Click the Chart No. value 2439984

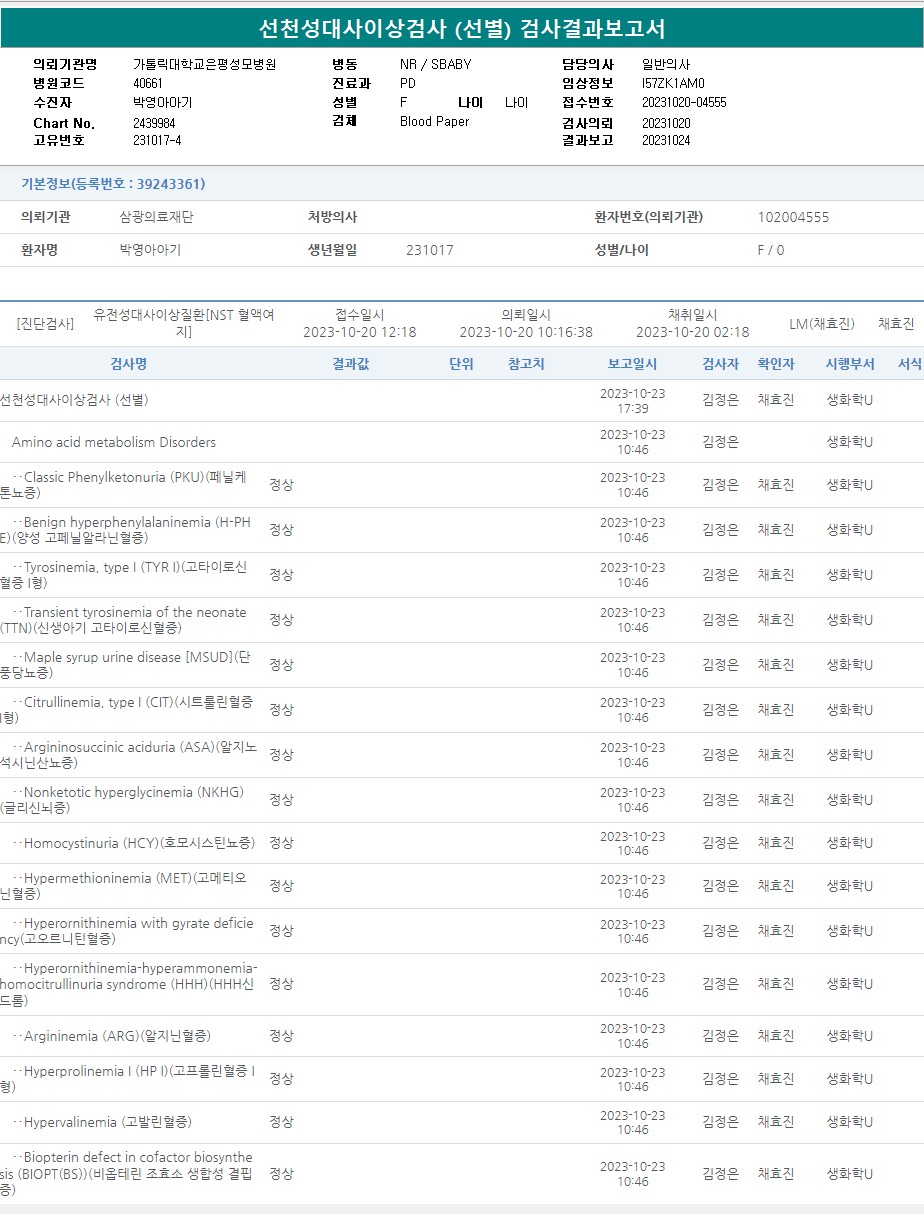(154, 123)
